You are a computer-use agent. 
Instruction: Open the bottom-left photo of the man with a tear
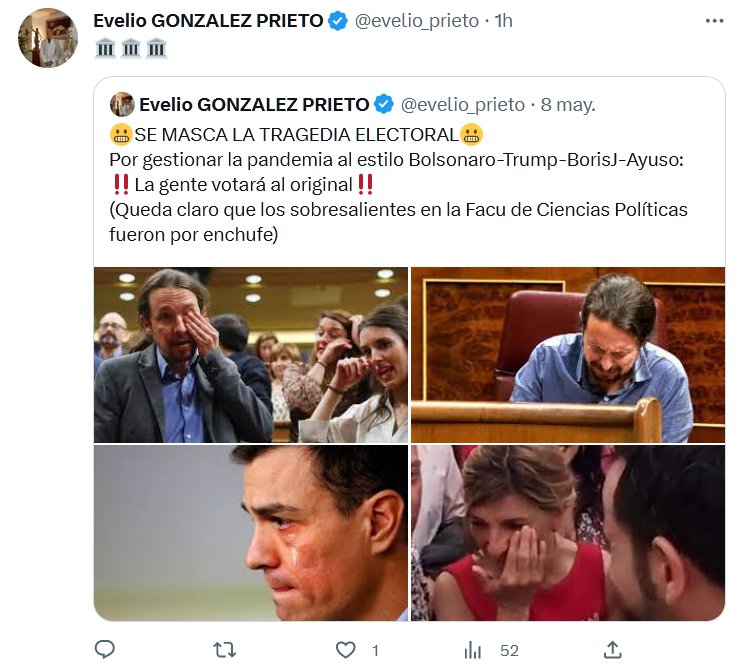pyautogui.click(x=251, y=532)
